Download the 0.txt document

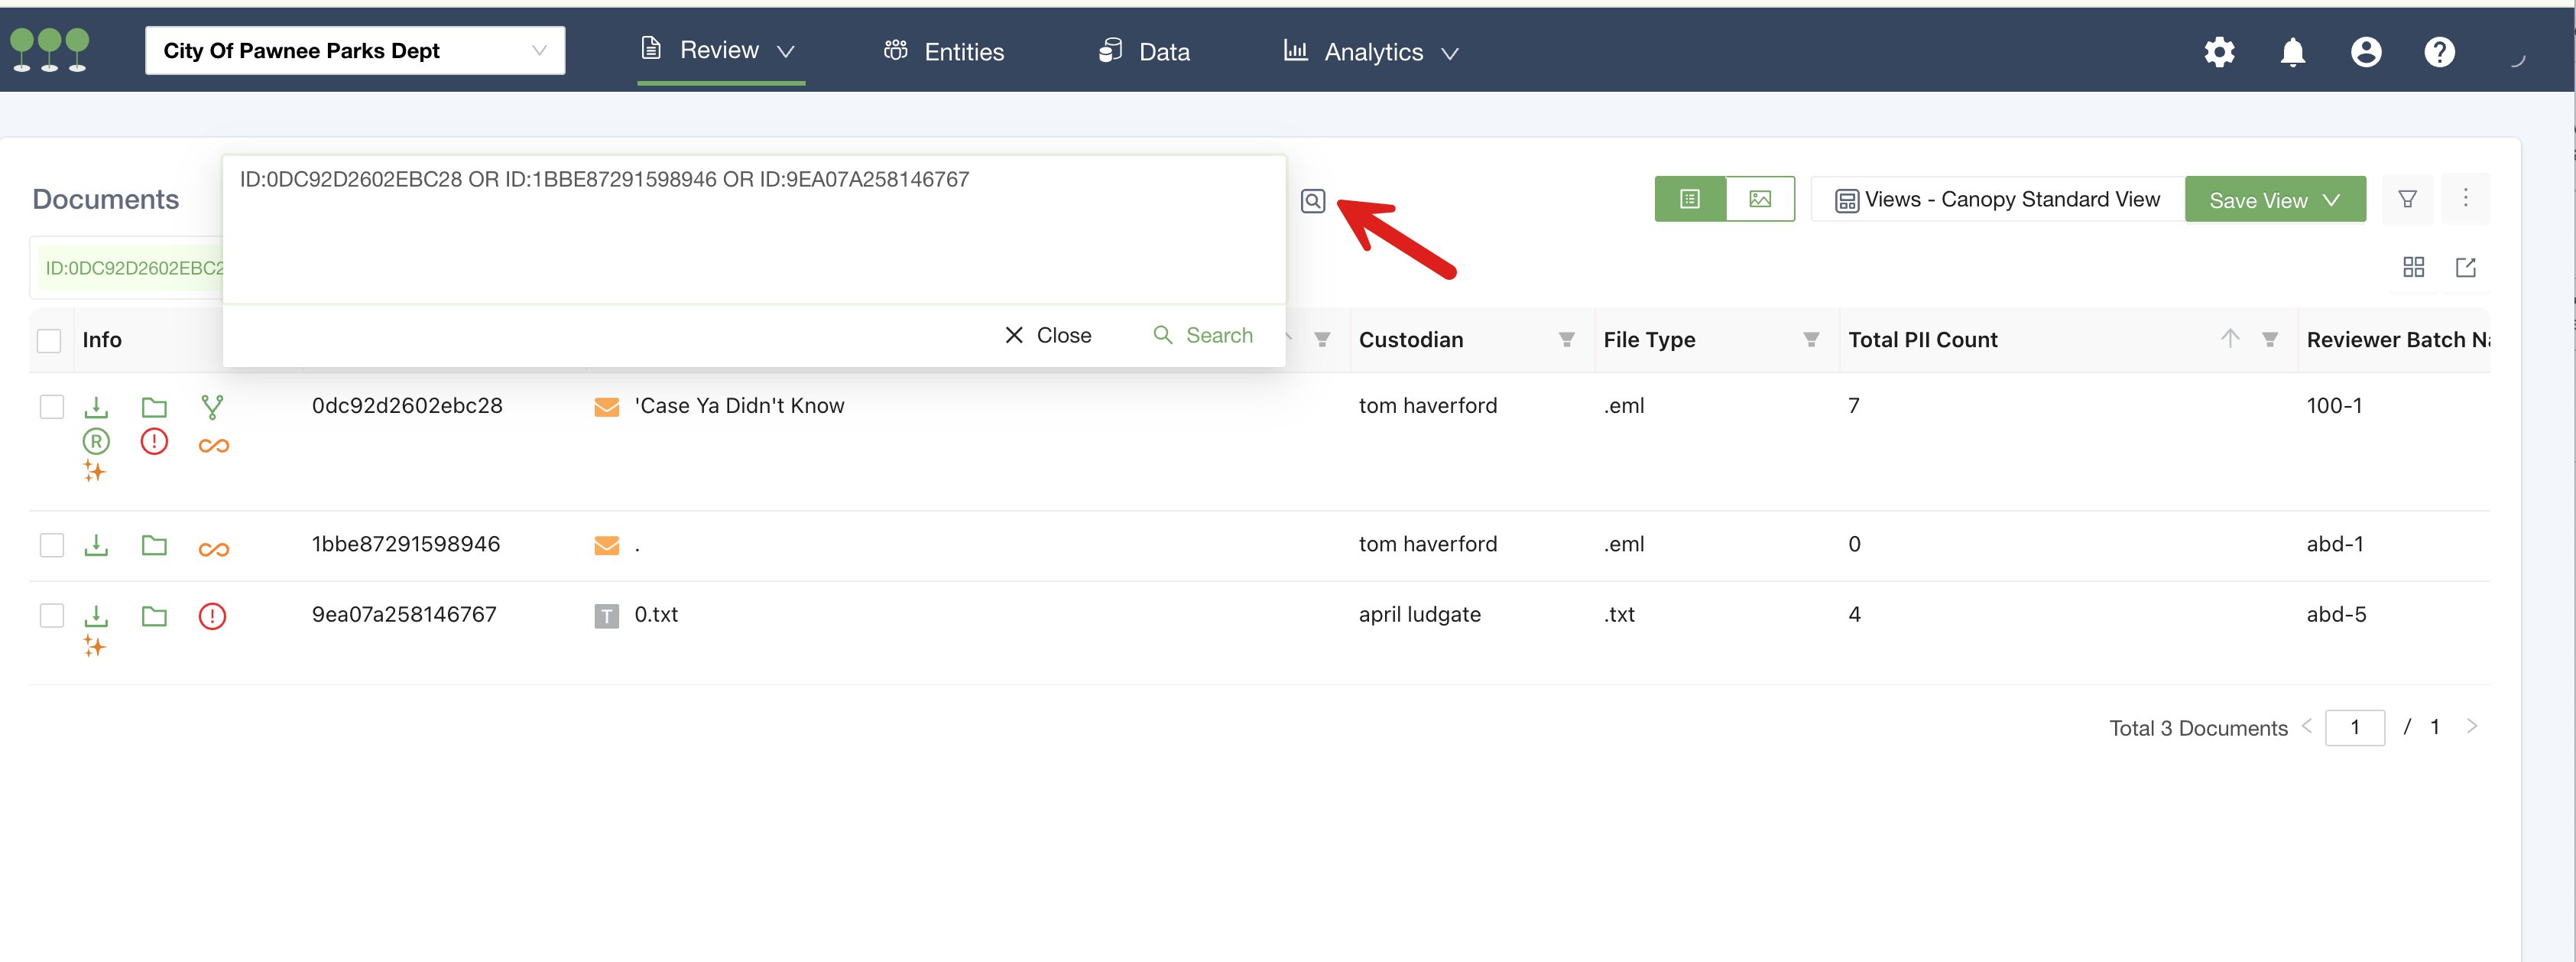(96, 615)
